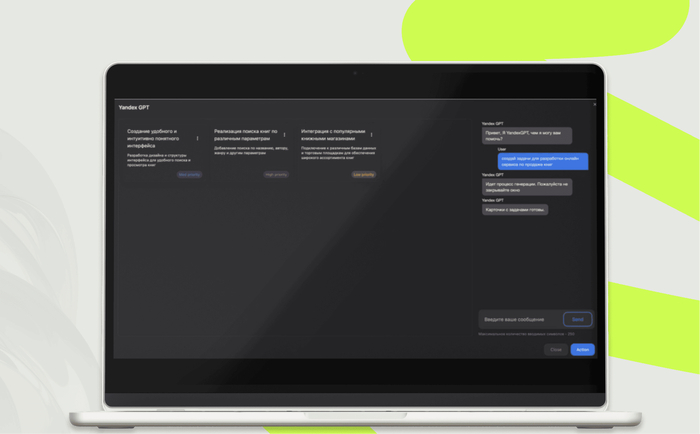Click the Yandex GPT dialog title
This screenshot has width=700, height=434.
(x=134, y=106)
